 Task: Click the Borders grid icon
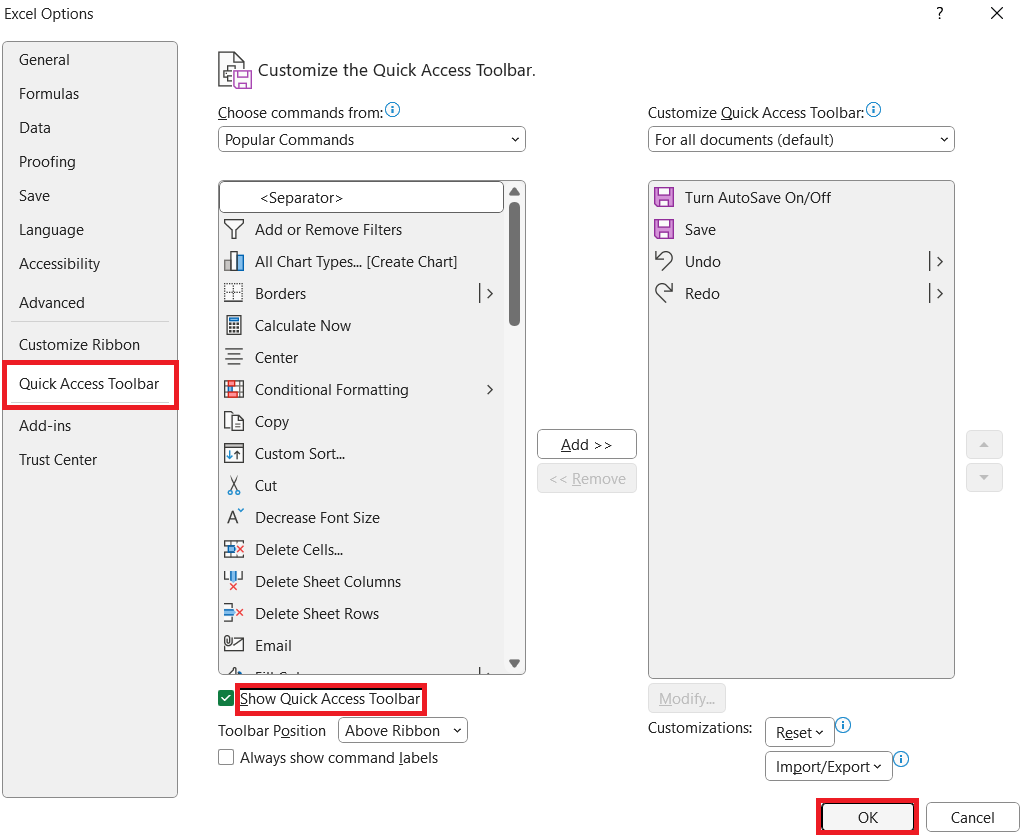[x=234, y=293]
